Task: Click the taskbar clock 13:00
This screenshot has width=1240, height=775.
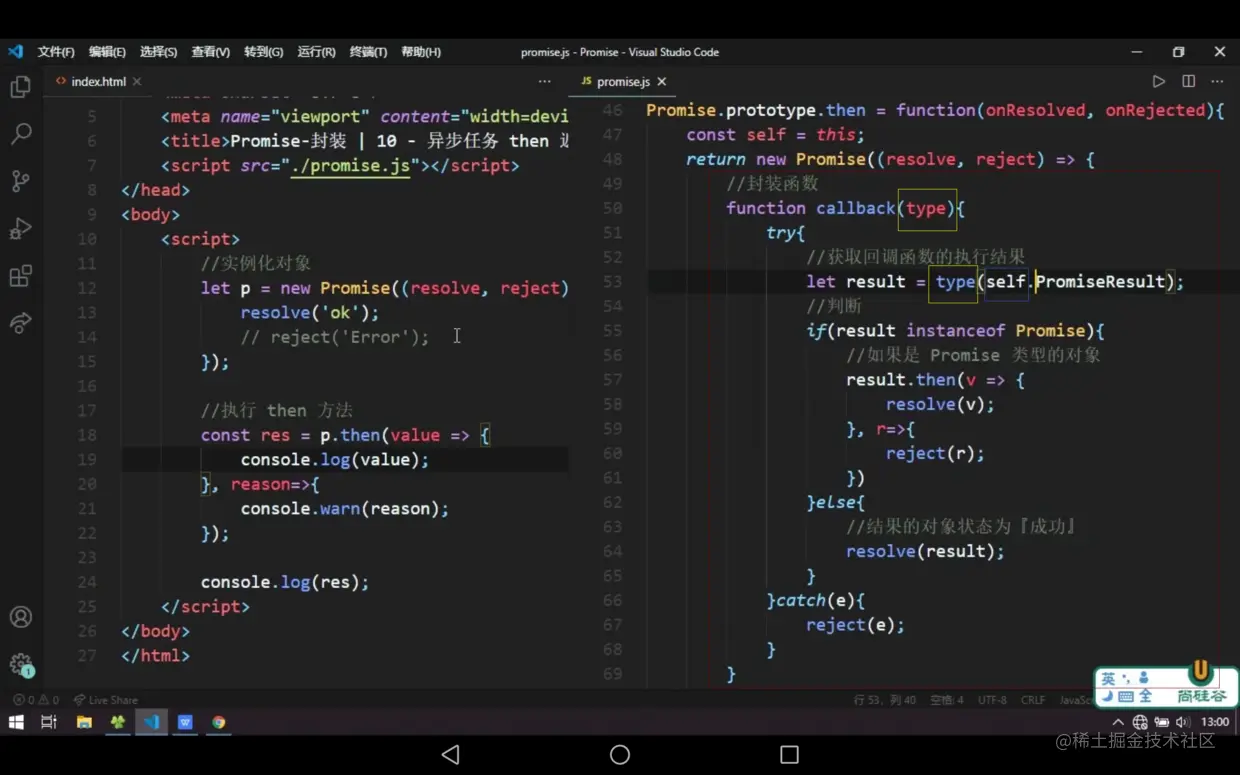Action: coord(1215,722)
